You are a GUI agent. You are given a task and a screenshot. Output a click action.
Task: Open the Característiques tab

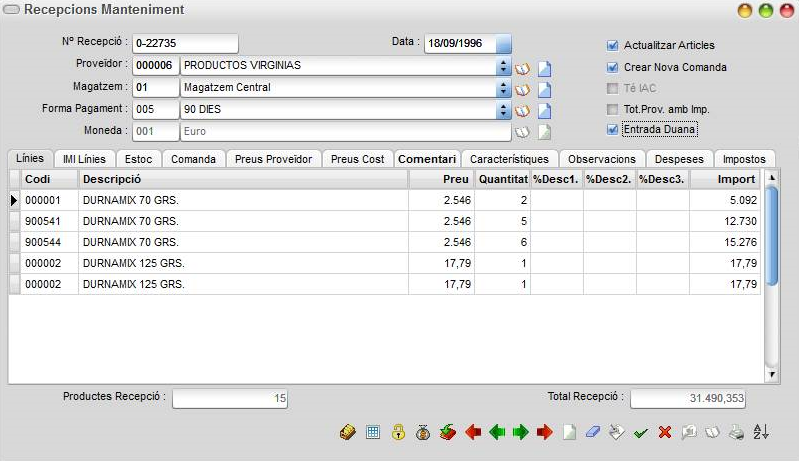click(x=509, y=159)
